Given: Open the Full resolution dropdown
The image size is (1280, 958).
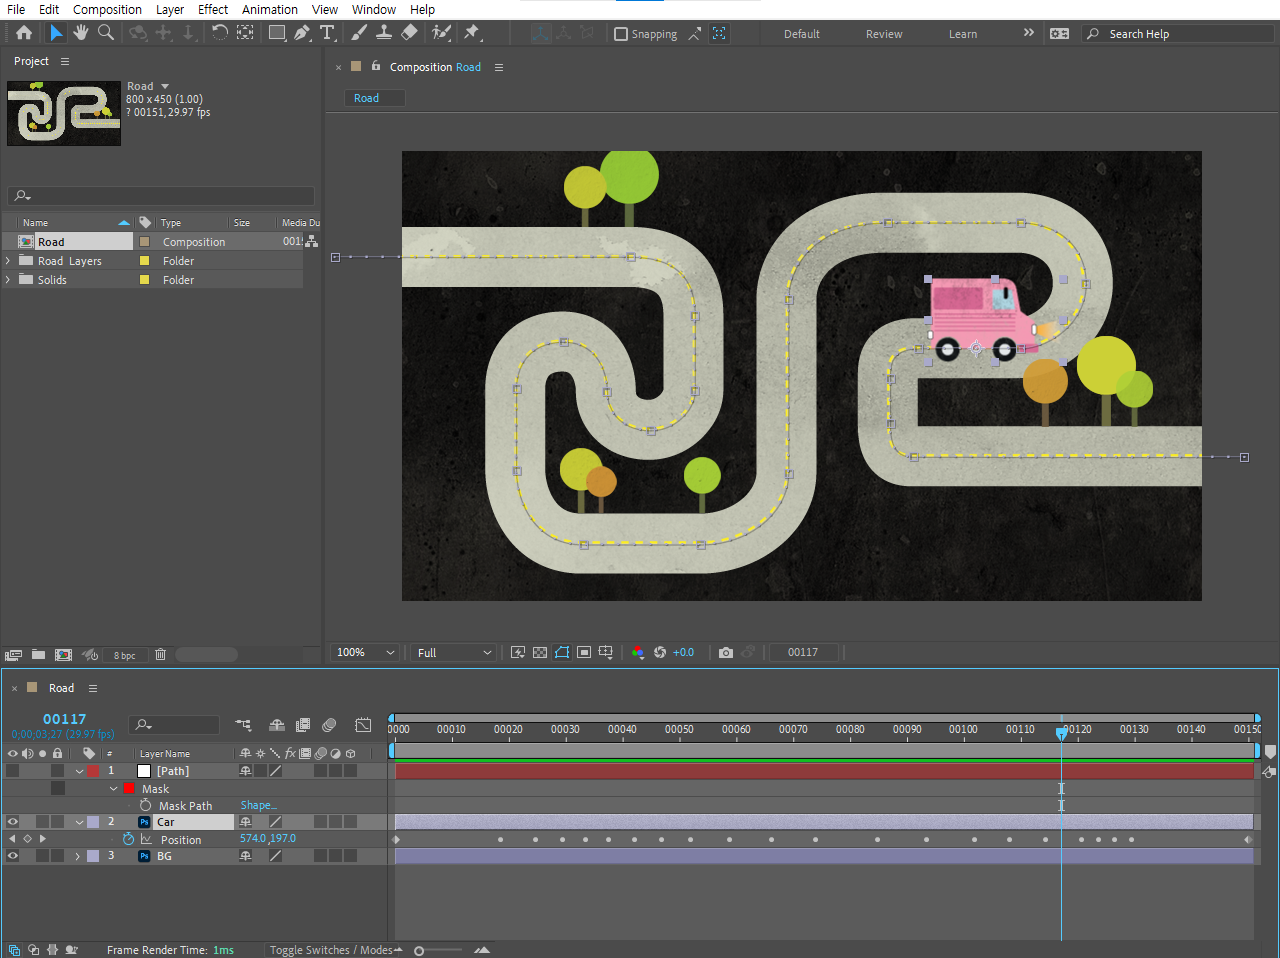Looking at the screenshot, I should coord(454,652).
